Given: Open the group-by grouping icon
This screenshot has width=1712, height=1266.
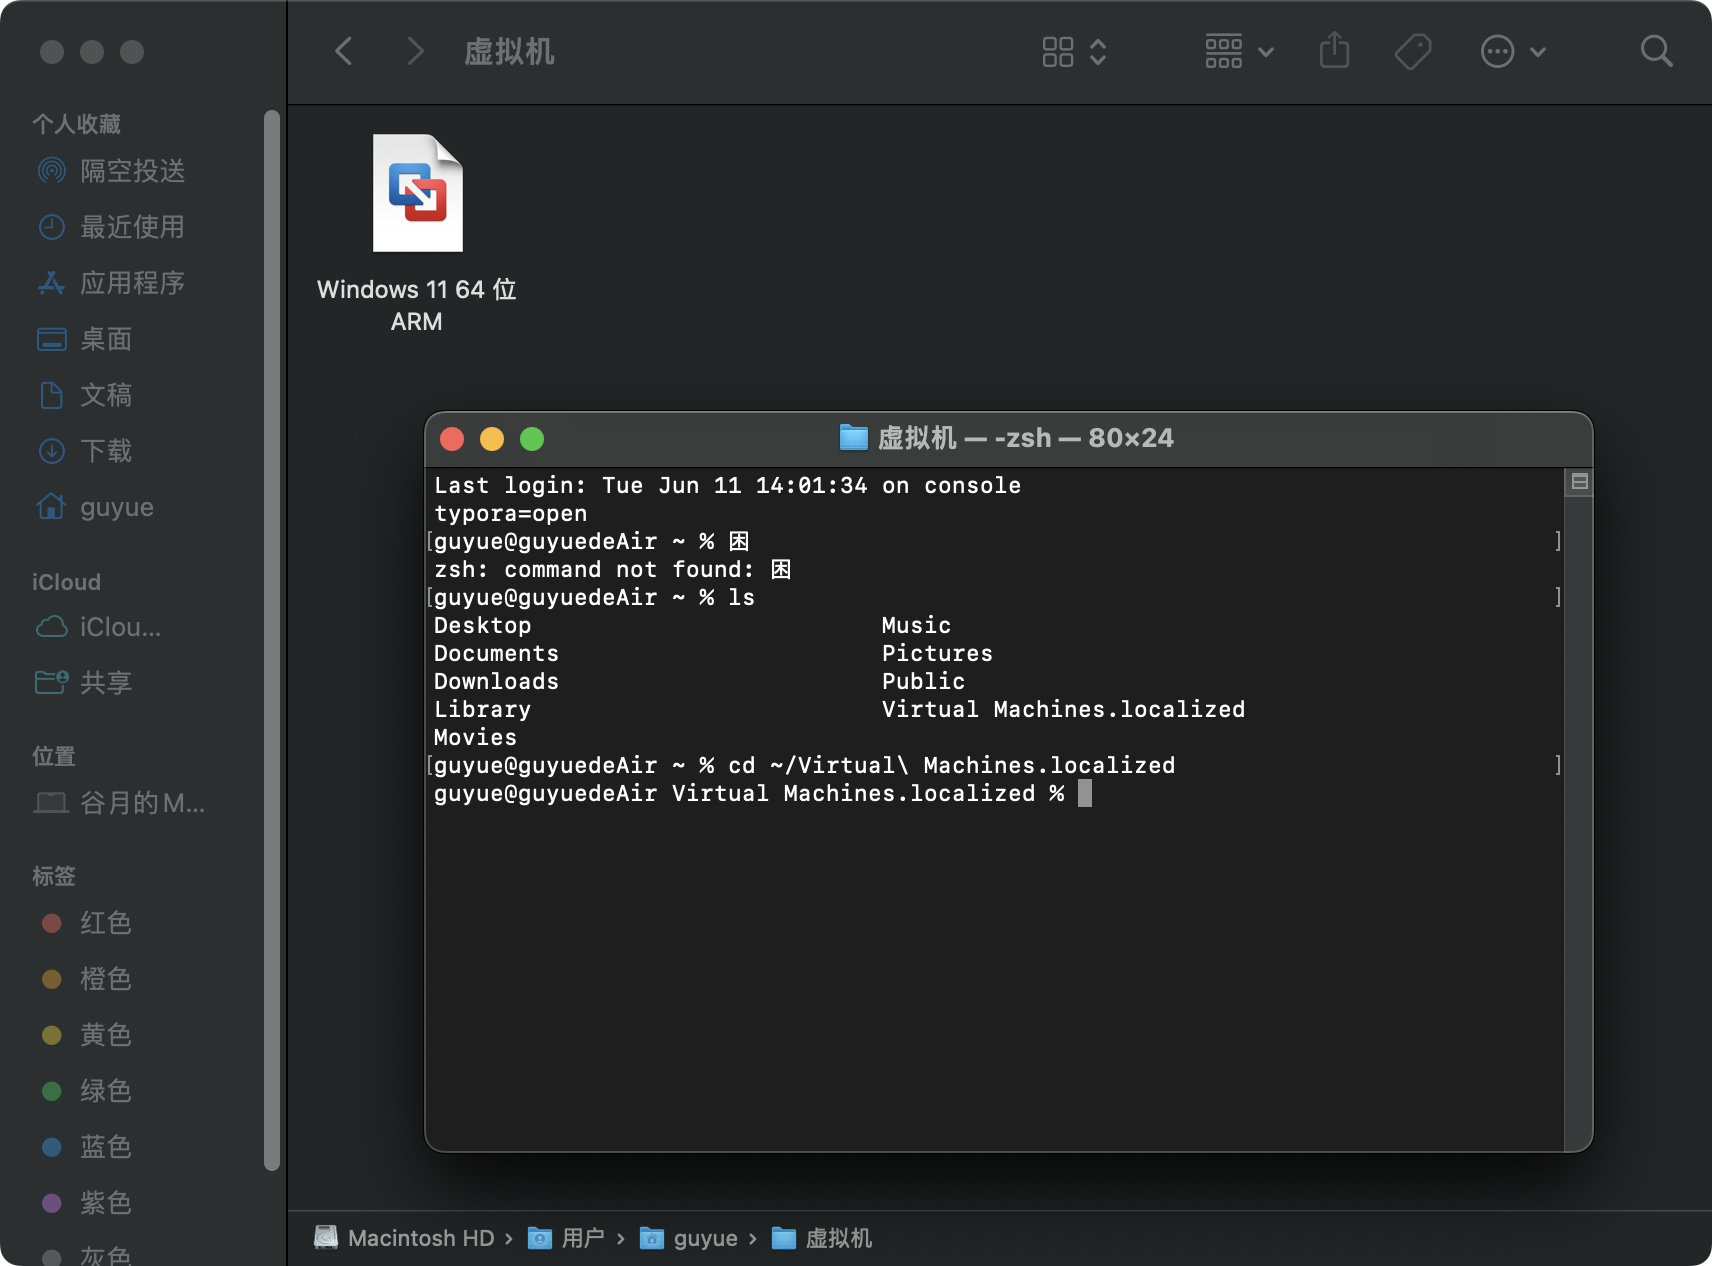Looking at the screenshot, I should click(x=1224, y=51).
